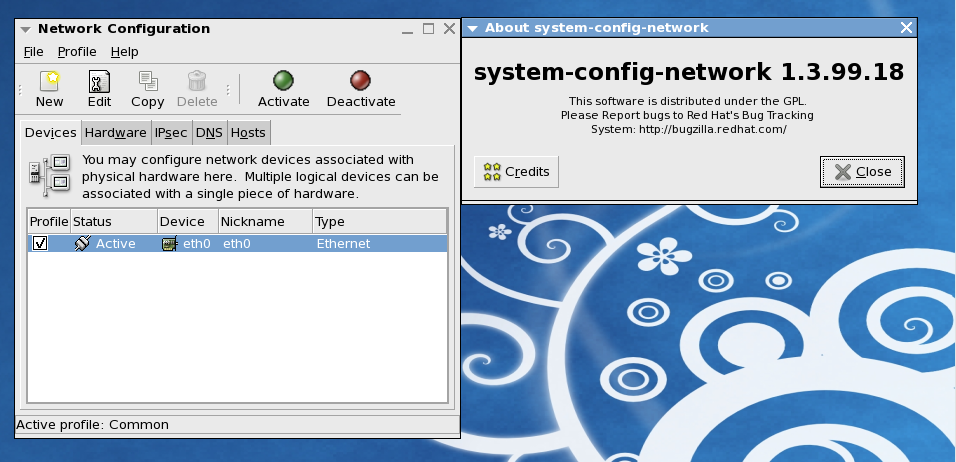Open the Help menu
The width and height of the screenshot is (956, 462).
point(124,52)
